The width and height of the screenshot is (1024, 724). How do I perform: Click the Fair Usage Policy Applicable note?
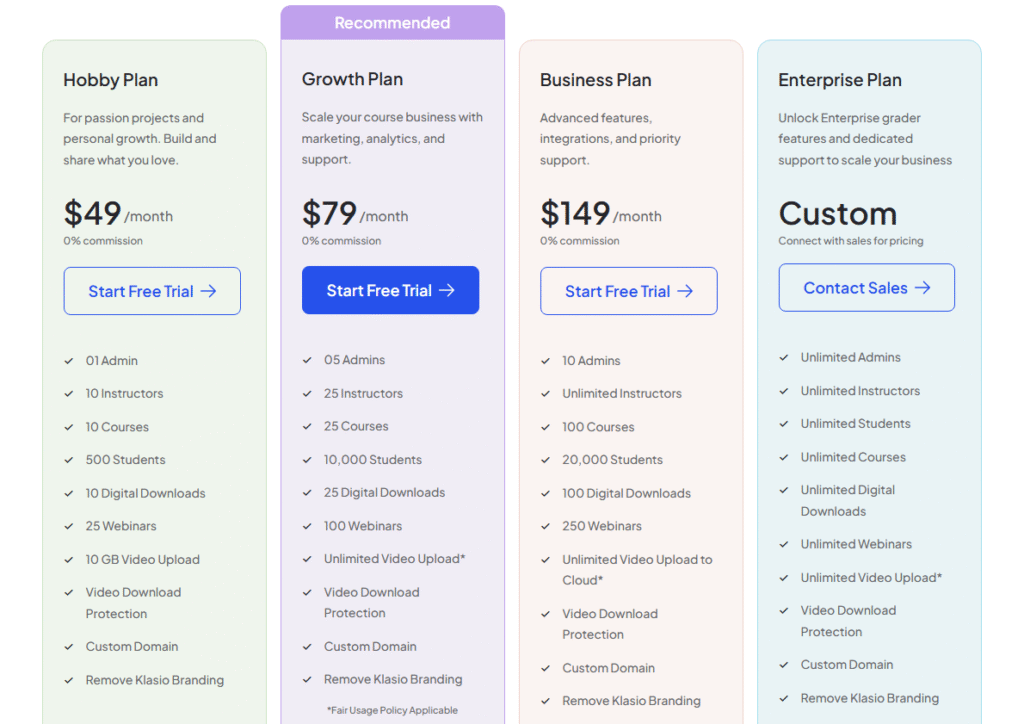(x=392, y=710)
